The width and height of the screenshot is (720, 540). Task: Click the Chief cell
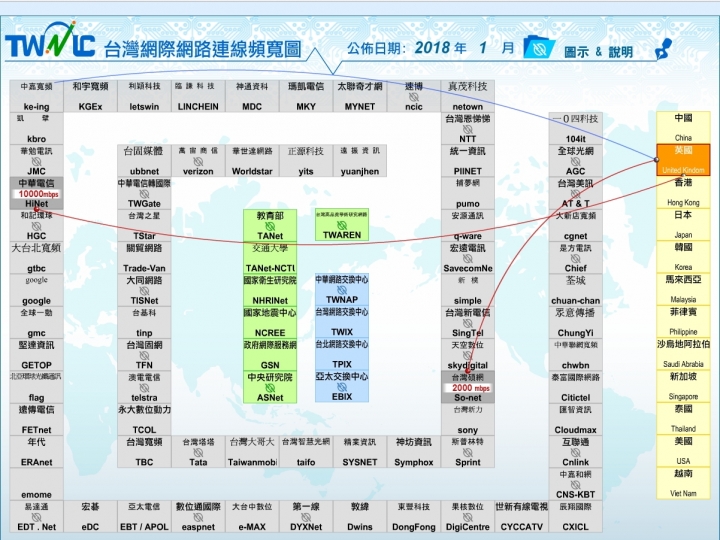coord(575,258)
